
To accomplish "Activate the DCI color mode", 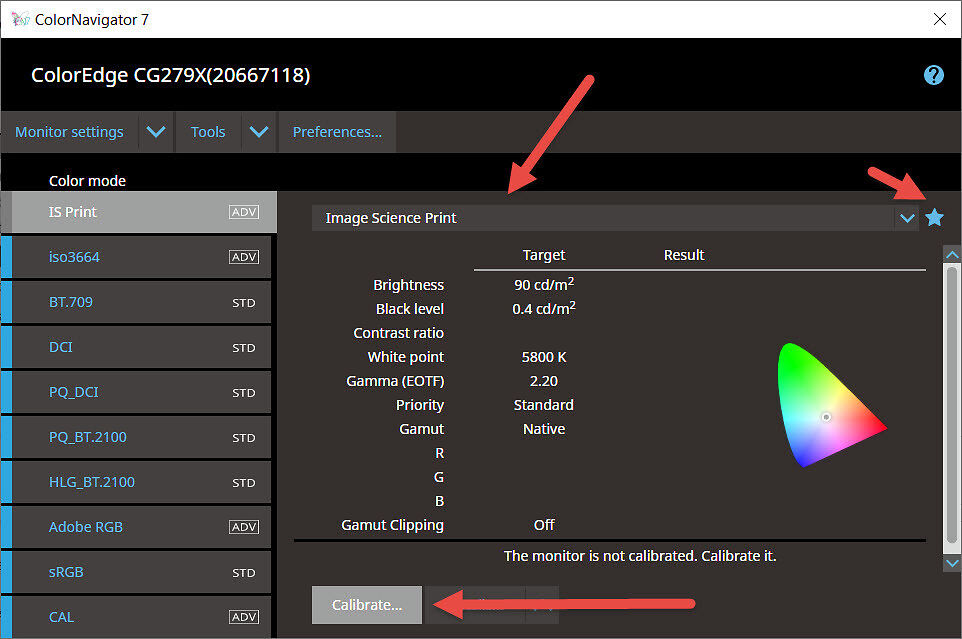I will click(x=61, y=347).
